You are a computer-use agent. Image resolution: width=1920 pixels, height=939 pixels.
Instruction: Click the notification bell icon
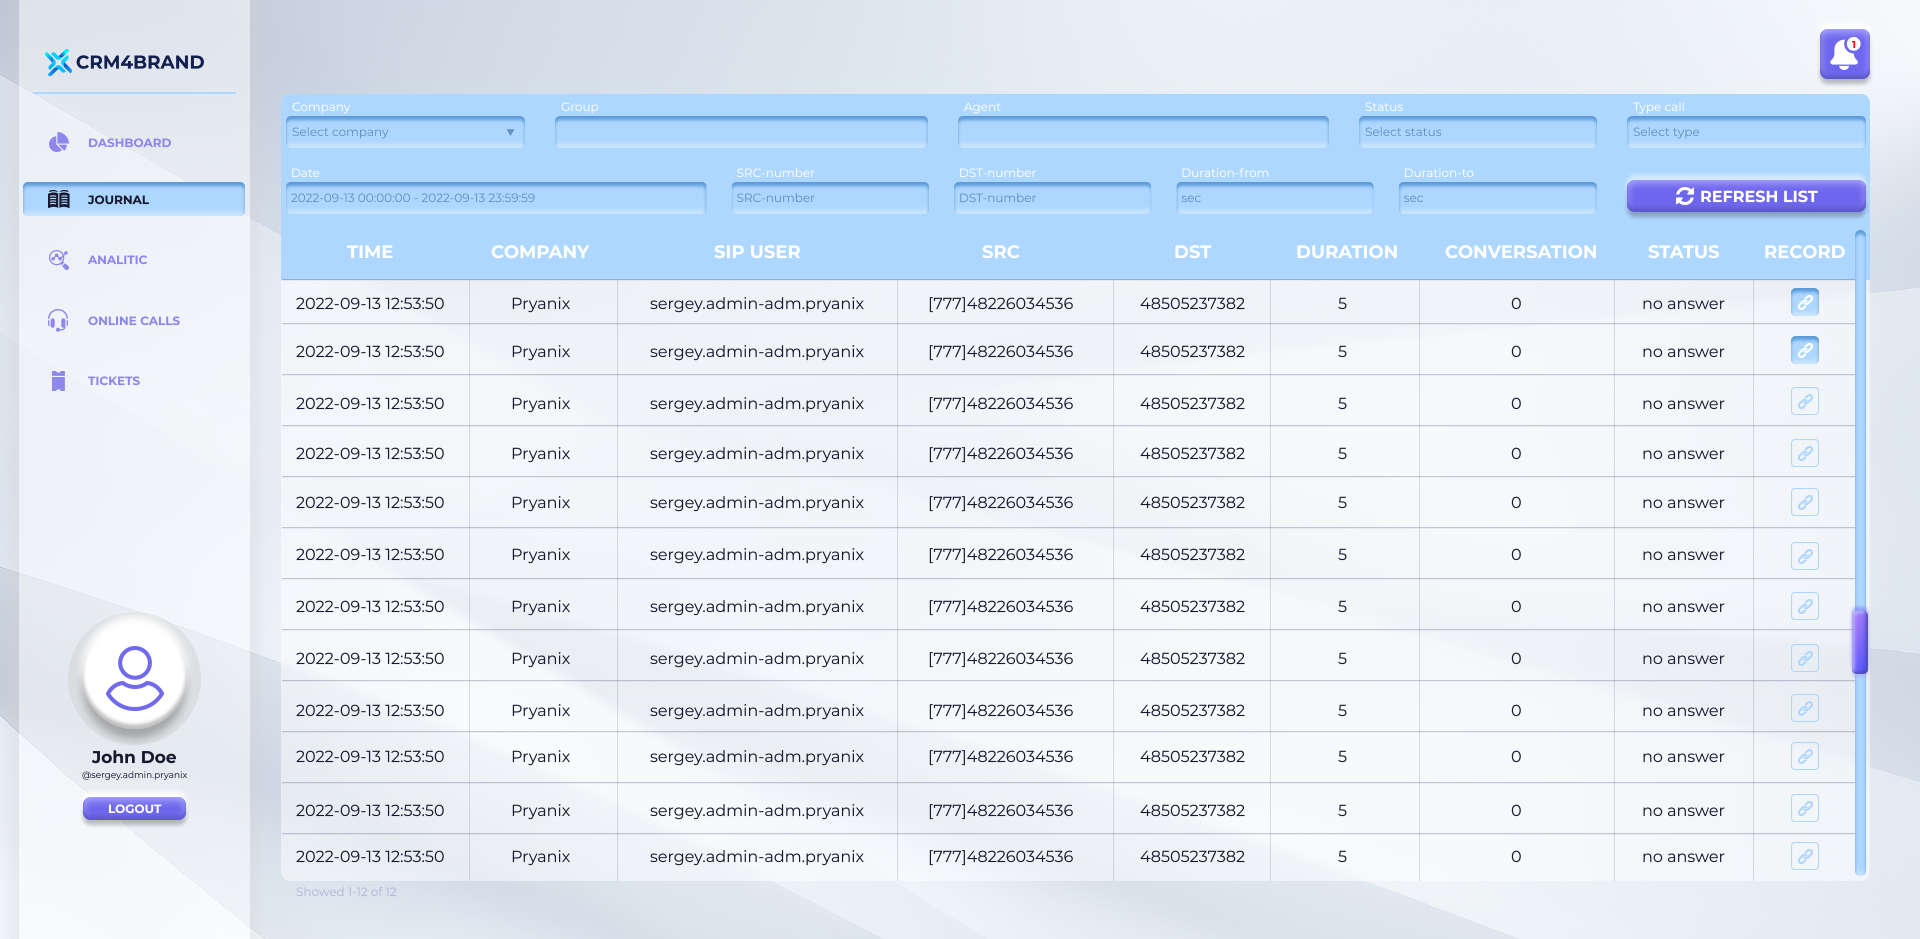tap(1844, 54)
